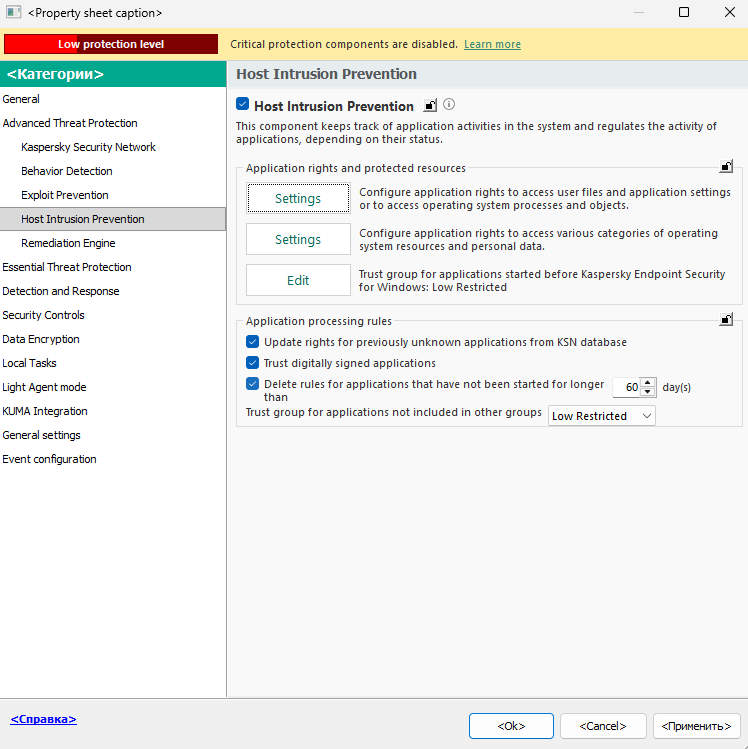Increase days value with up arrow

[x=648, y=382]
